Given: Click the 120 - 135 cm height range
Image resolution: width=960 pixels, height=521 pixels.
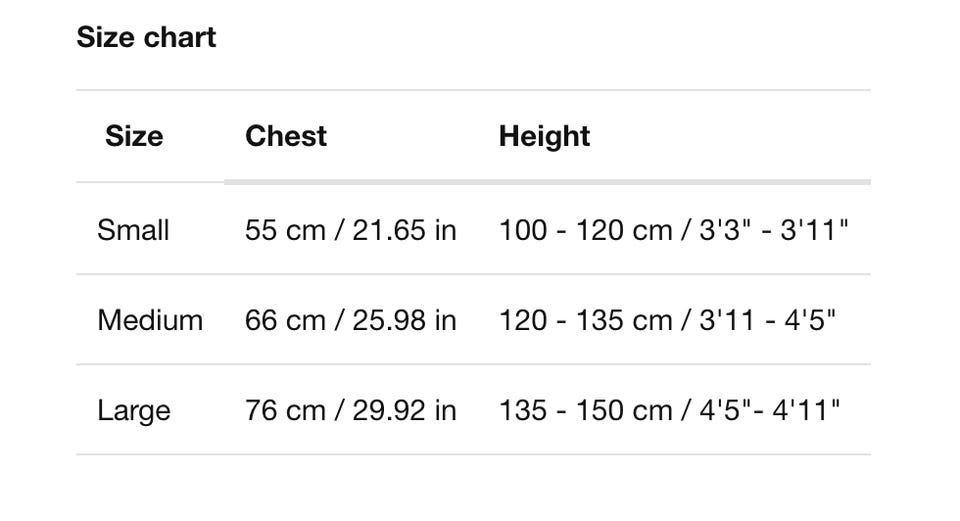Looking at the screenshot, I should 585,320.
